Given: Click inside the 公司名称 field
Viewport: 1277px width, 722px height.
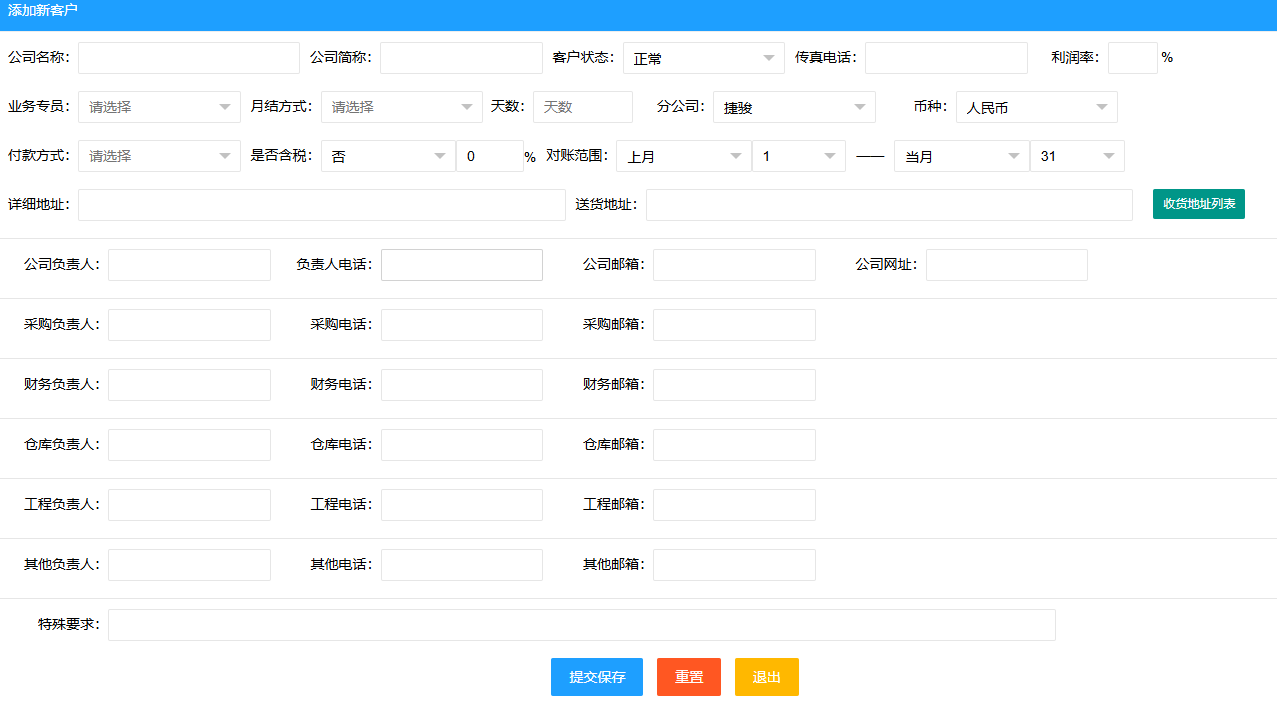Looking at the screenshot, I should (186, 57).
